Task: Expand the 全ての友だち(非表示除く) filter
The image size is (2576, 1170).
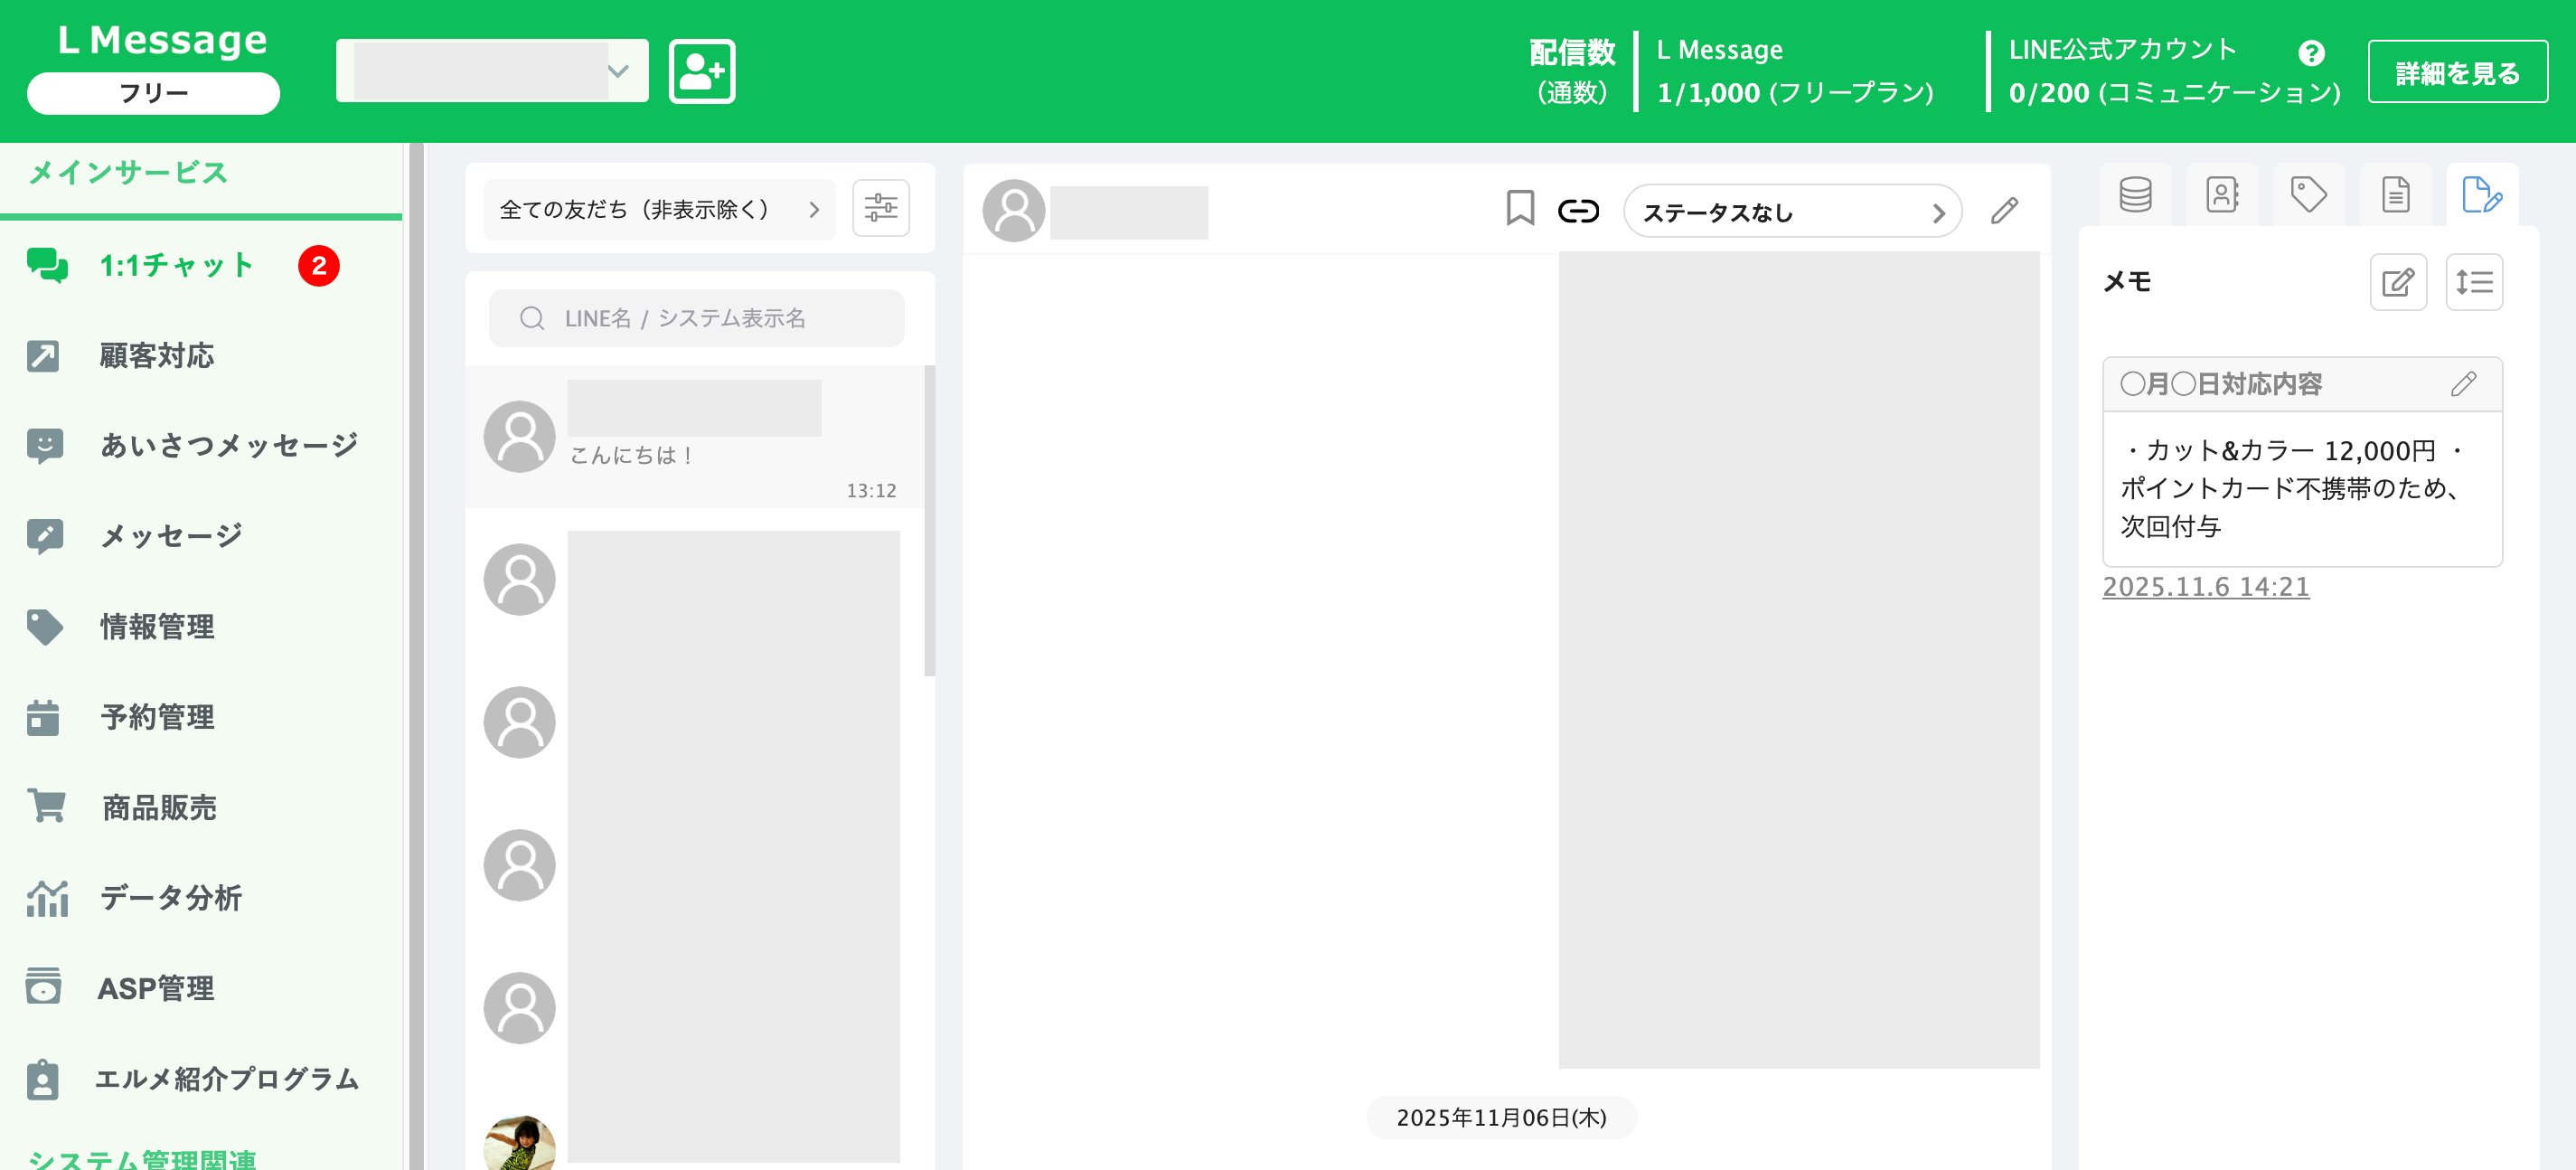Action: tap(659, 210)
